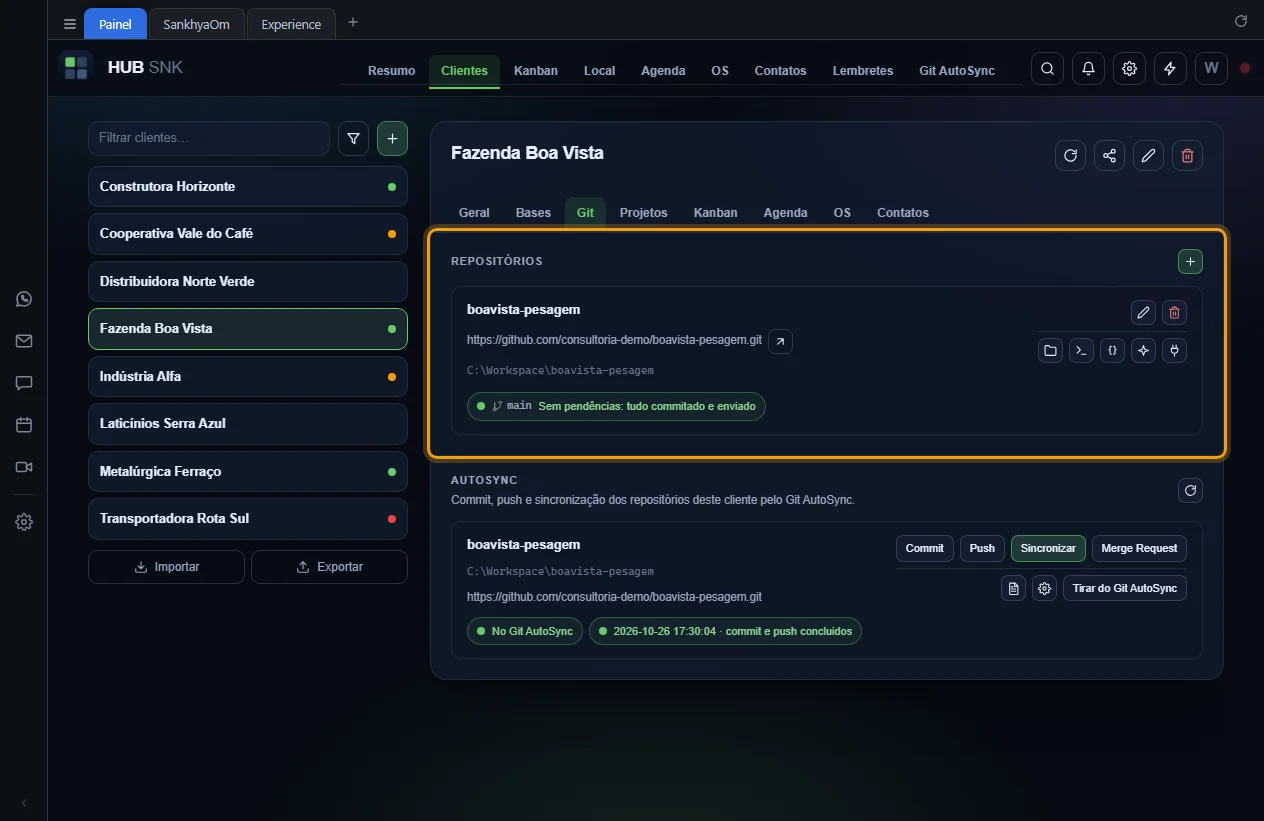
Task: Open the Projetos tab of the client
Action: 643,213
